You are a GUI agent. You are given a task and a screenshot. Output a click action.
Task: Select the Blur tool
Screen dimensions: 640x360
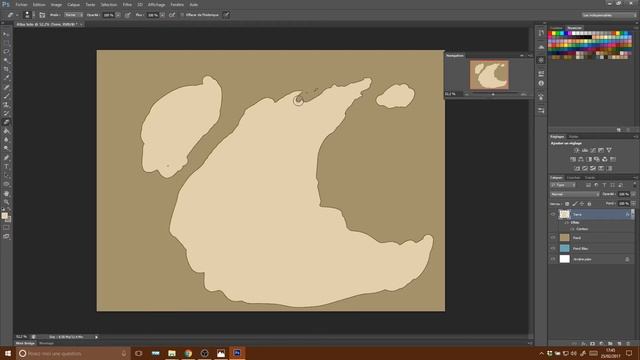point(6,140)
